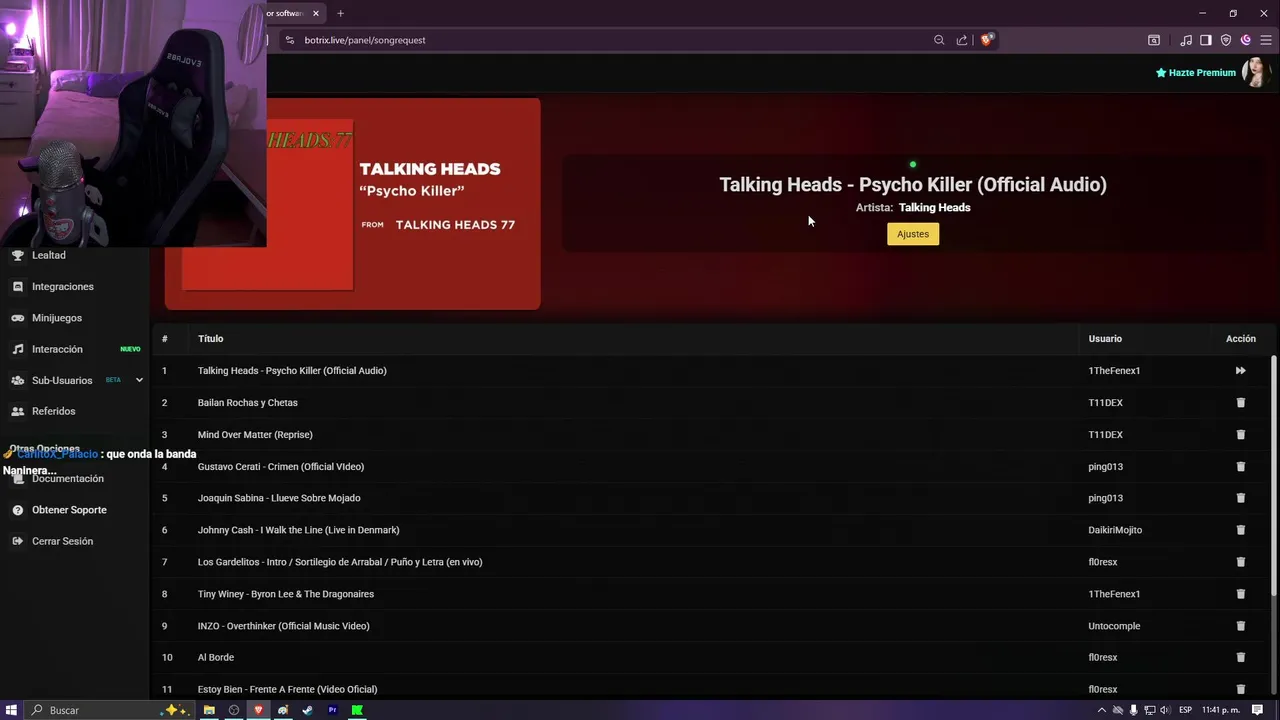
Task: Open the Brave VPN shield icon
Action: (x=1226, y=40)
